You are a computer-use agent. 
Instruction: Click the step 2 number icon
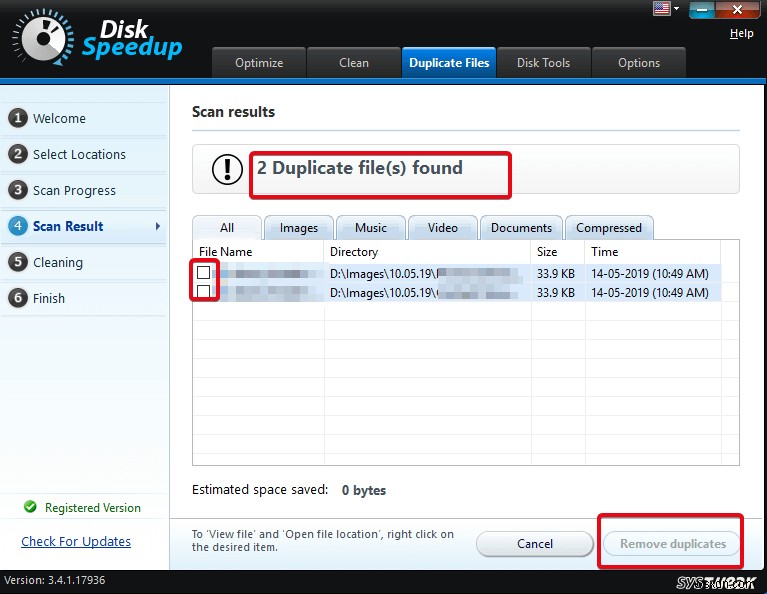tap(18, 154)
